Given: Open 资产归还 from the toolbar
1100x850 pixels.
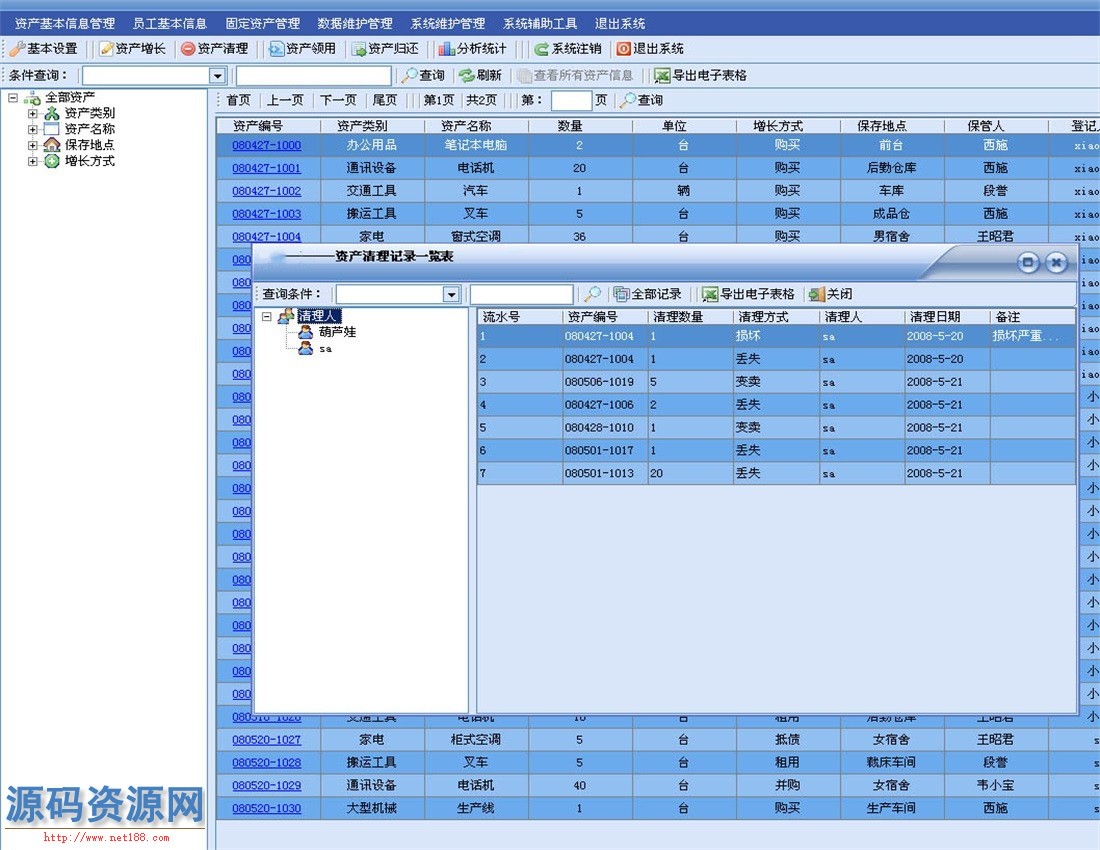Looking at the screenshot, I should (385, 48).
